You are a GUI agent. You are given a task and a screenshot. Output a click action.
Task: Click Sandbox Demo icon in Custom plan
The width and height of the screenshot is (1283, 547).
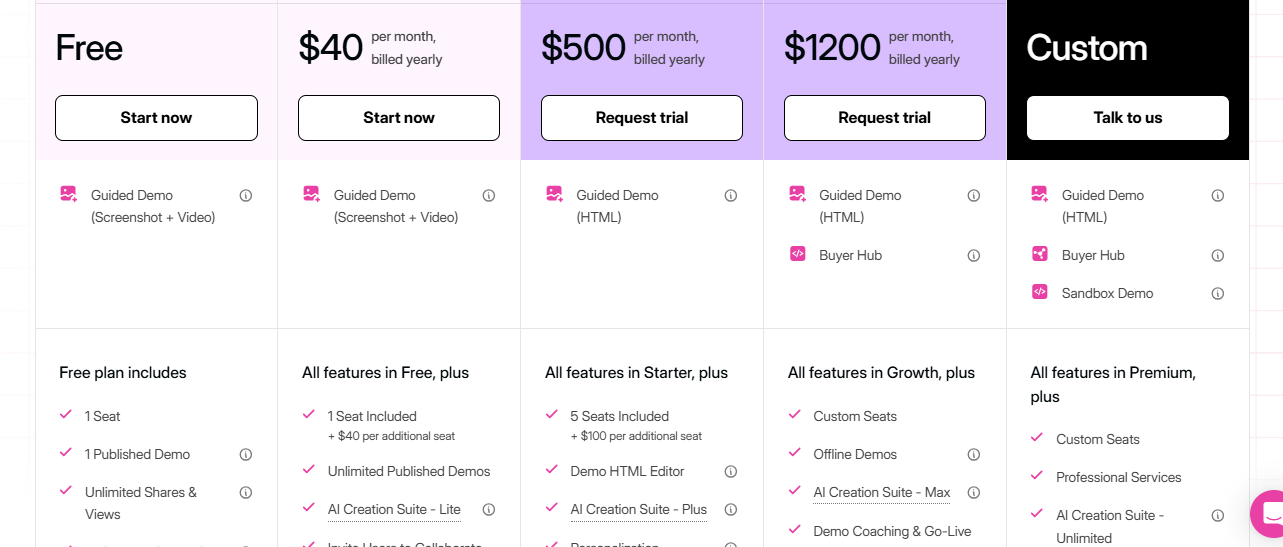[x=1040, y=292]
